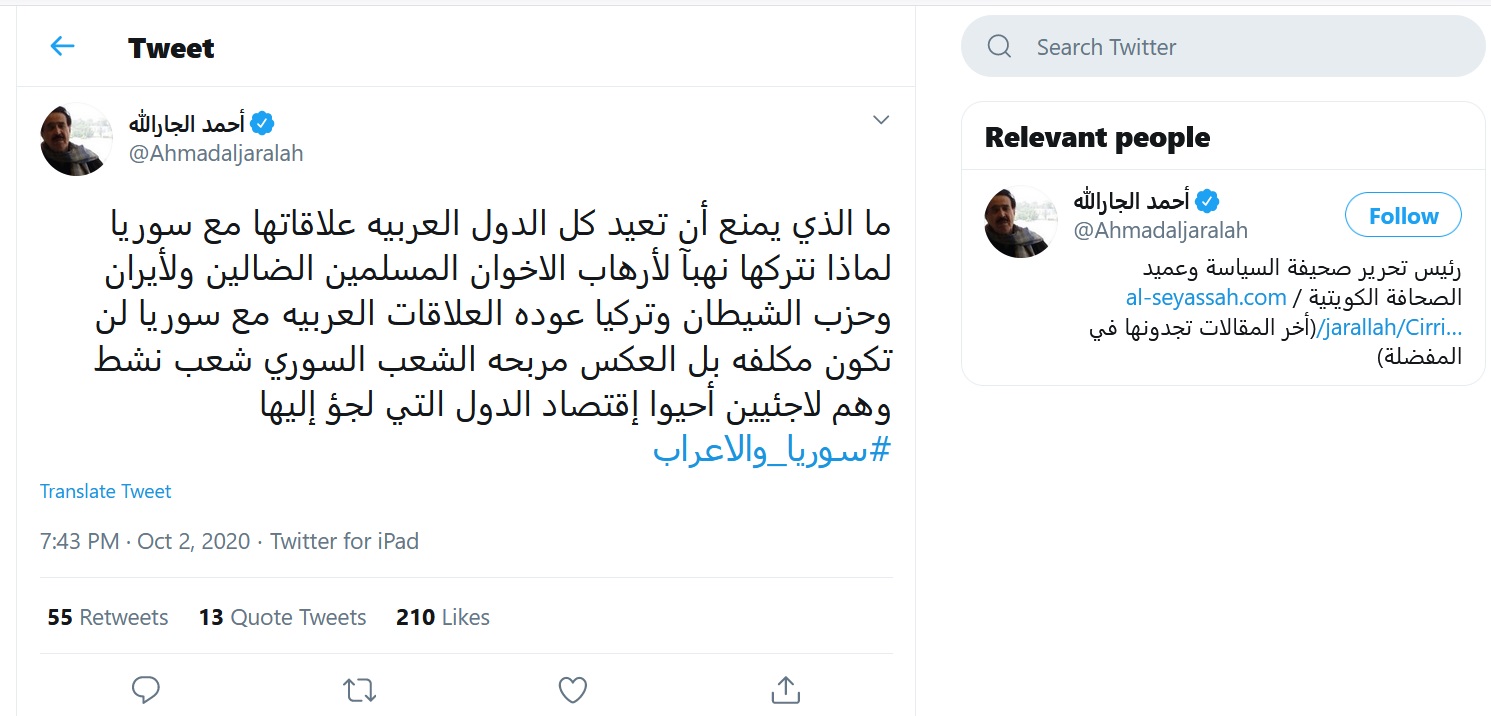This screenshot has width=1491, height=716.
Task: Click verified badge beside tweet author name
Action: click(x=262, y=124)
